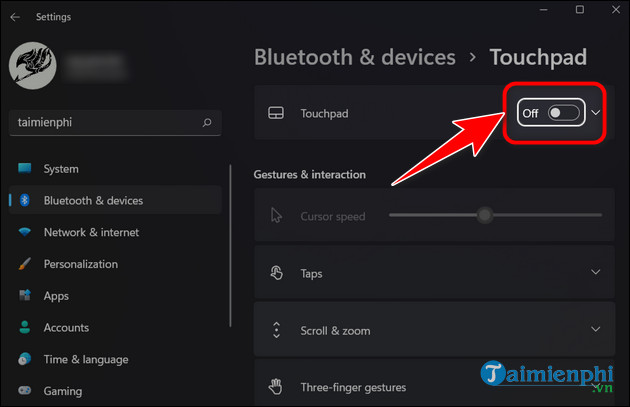Click the touchpad device icon

coord(276,113)
